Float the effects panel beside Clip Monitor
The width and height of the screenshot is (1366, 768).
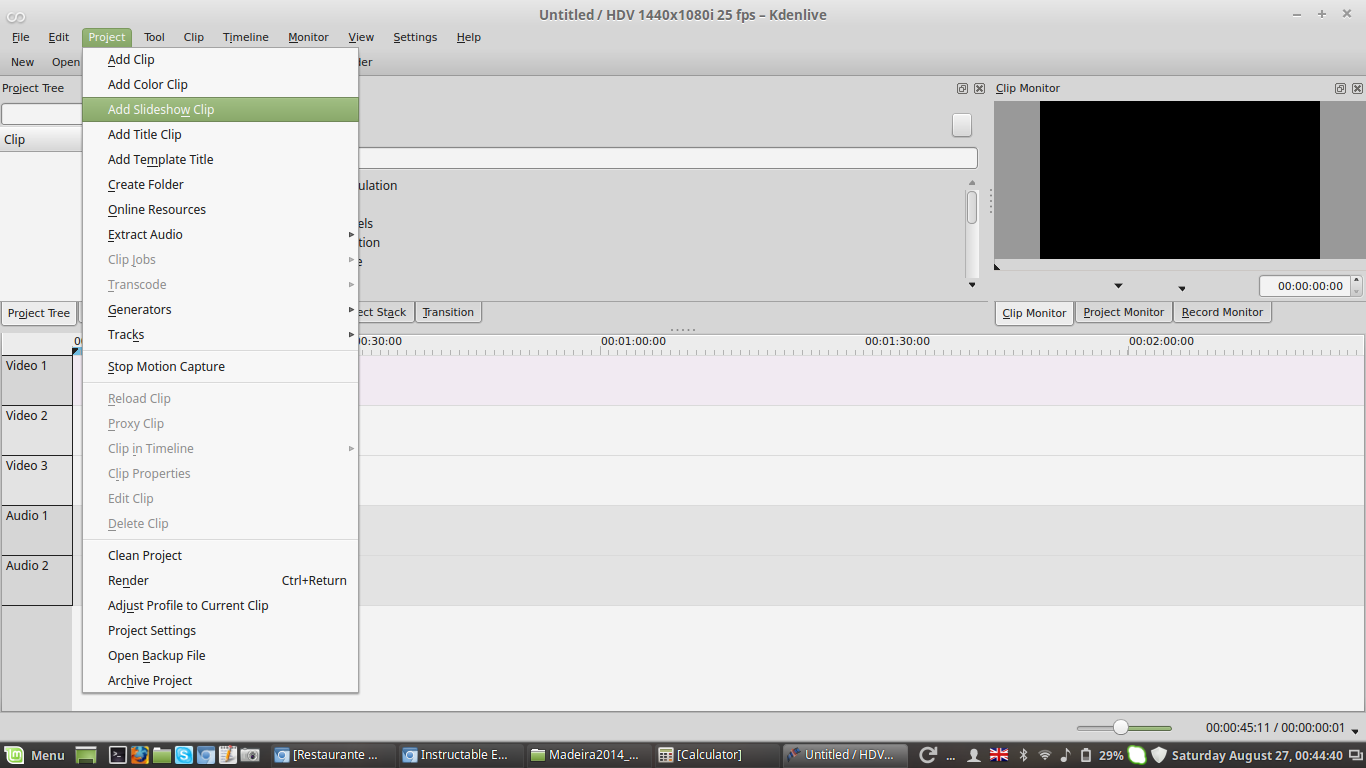click(962, 88)
